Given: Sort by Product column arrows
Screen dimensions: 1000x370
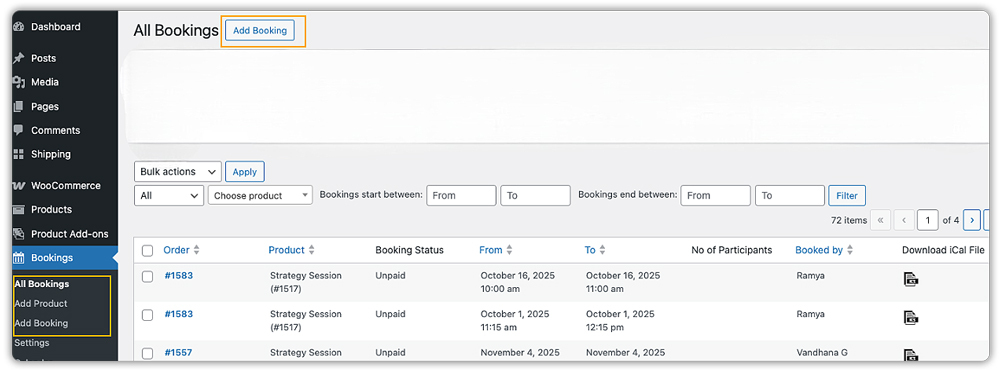Looking at the screenshot, I should pos(311,250).
